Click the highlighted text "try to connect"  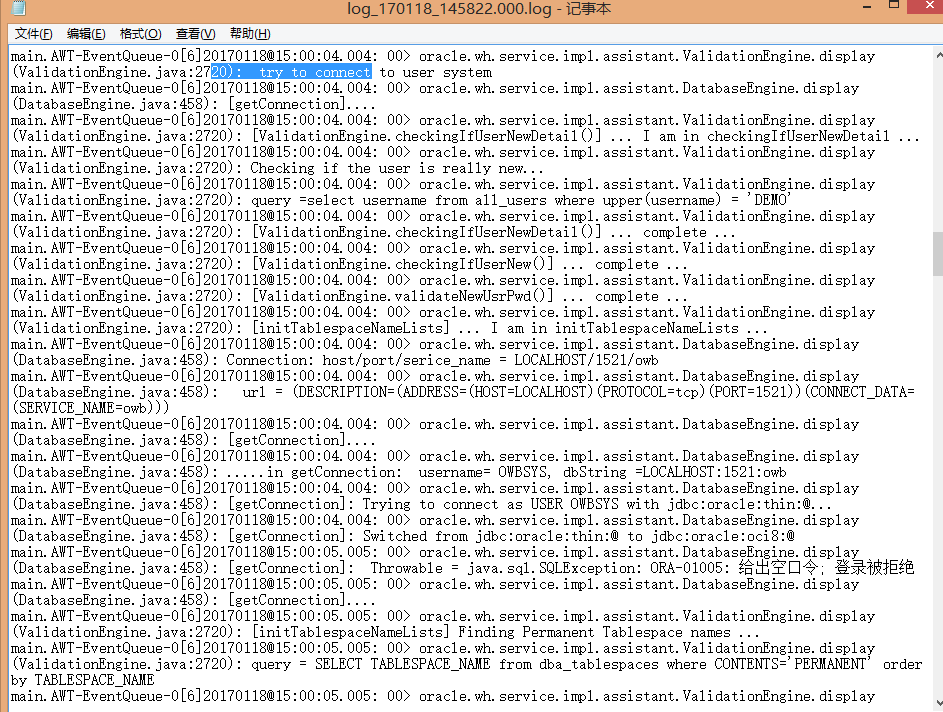tap(315, 72)
